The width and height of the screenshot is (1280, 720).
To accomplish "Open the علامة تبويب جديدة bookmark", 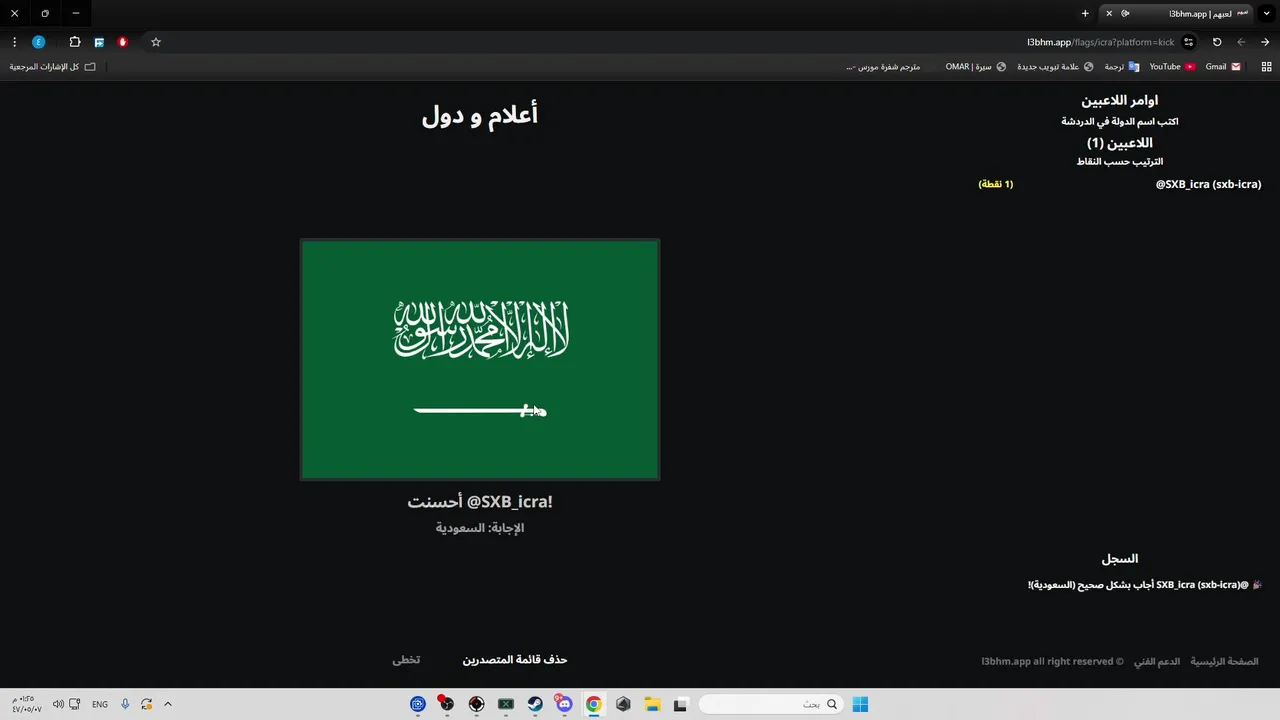I will pos(1055,66).
